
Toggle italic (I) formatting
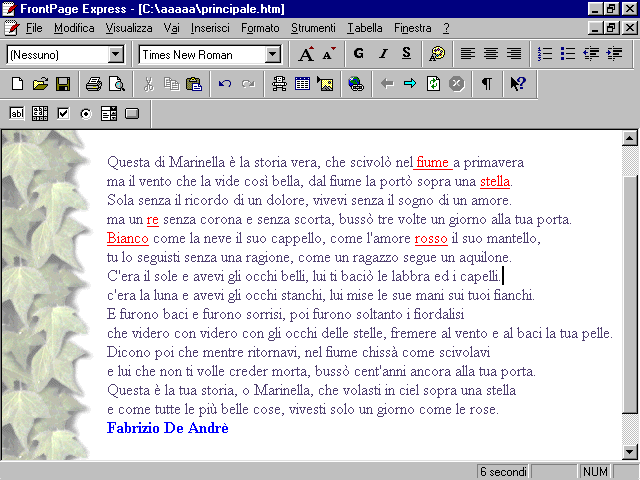383,54
